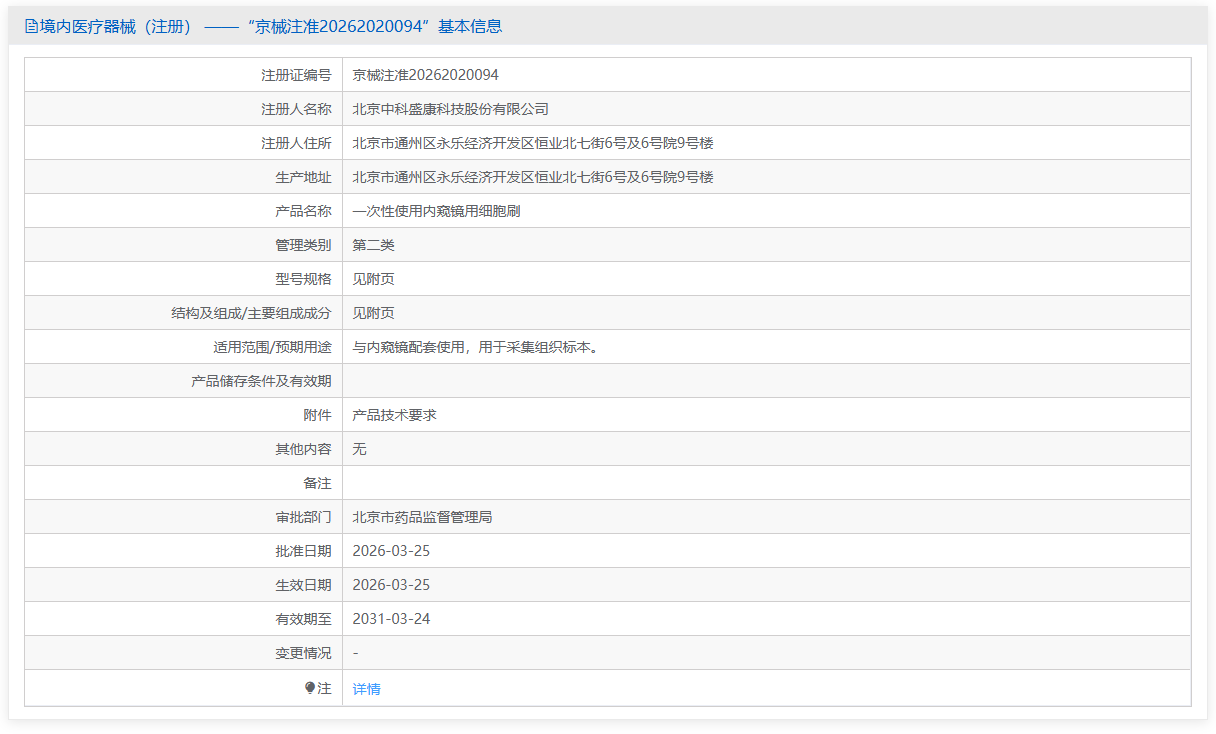1216x734 pixels.
Task: Click the document icon beside the page title
Action: (x=31, y=27)
